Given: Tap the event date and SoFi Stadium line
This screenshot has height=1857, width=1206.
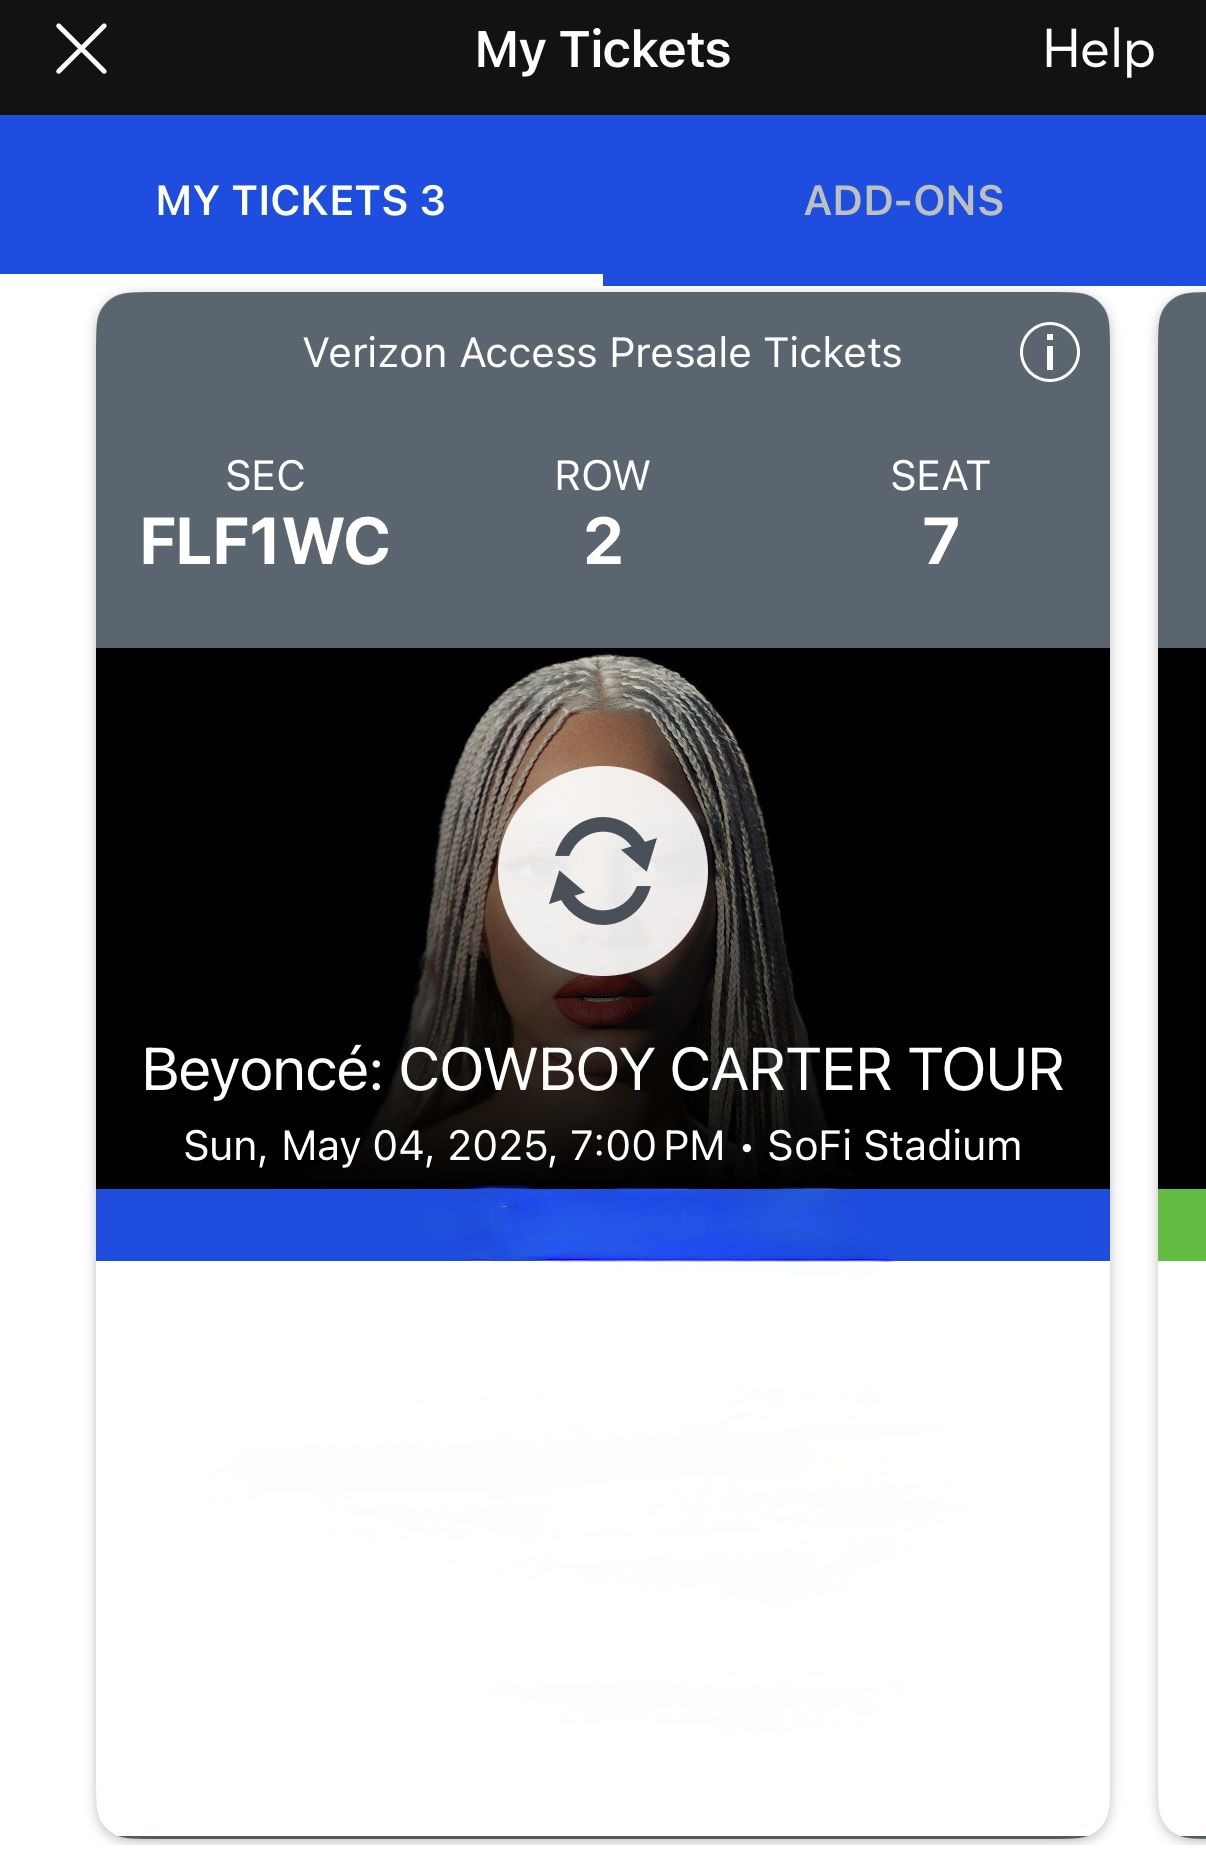Looking at the screenshot, I should tap(603, 1146).
